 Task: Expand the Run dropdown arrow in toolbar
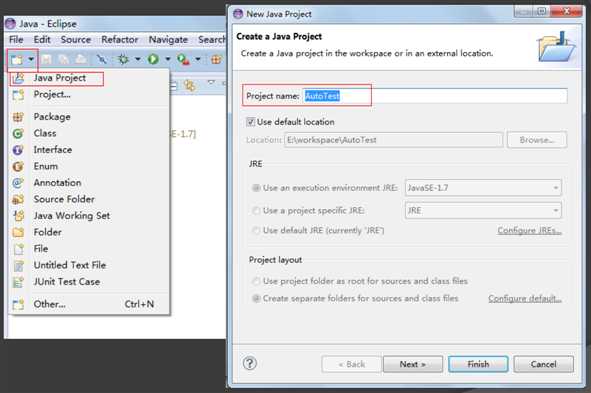pos(168,59)
